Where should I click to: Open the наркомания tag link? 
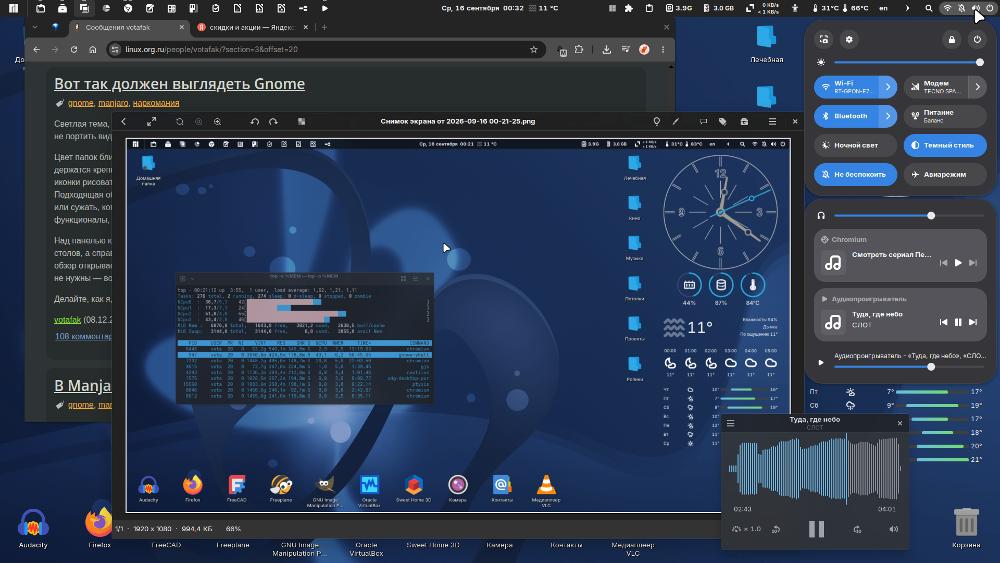(x=156, y=103)
